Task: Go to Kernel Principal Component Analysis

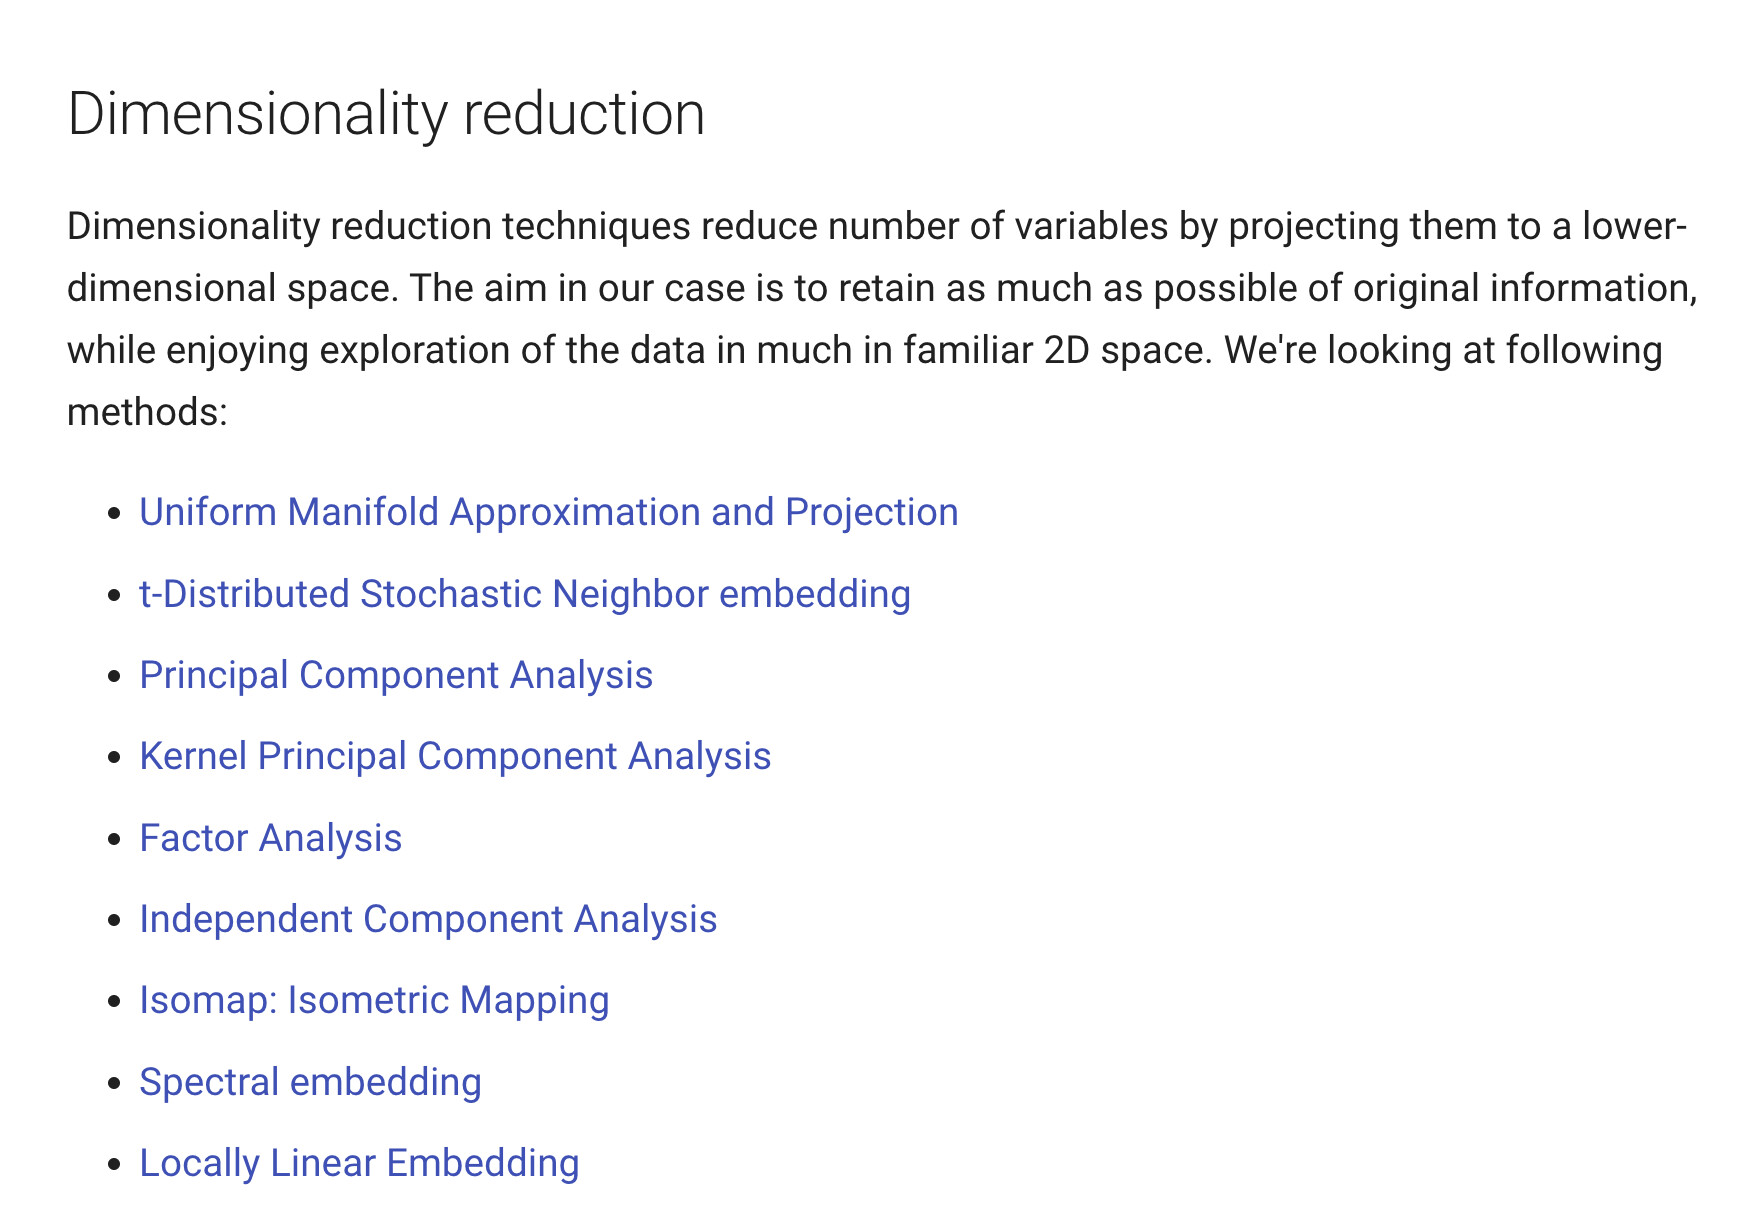Action: pos(455,757)
